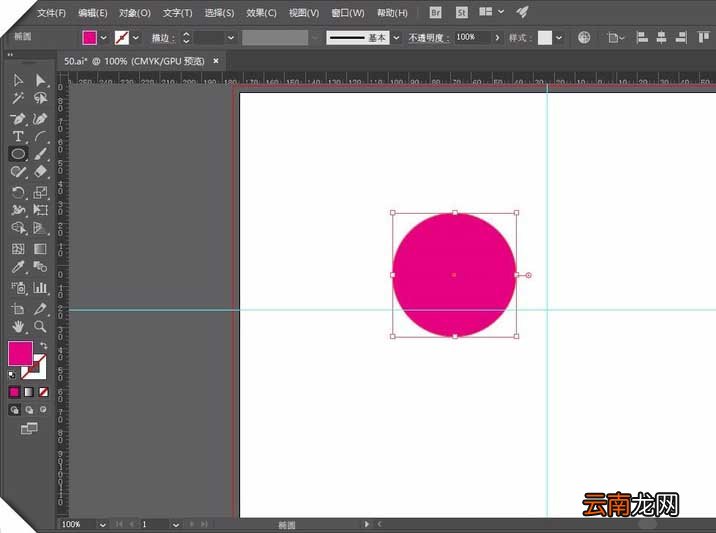Select the Free Transform tool
716x533 pixels.
[x=40, y=210]
